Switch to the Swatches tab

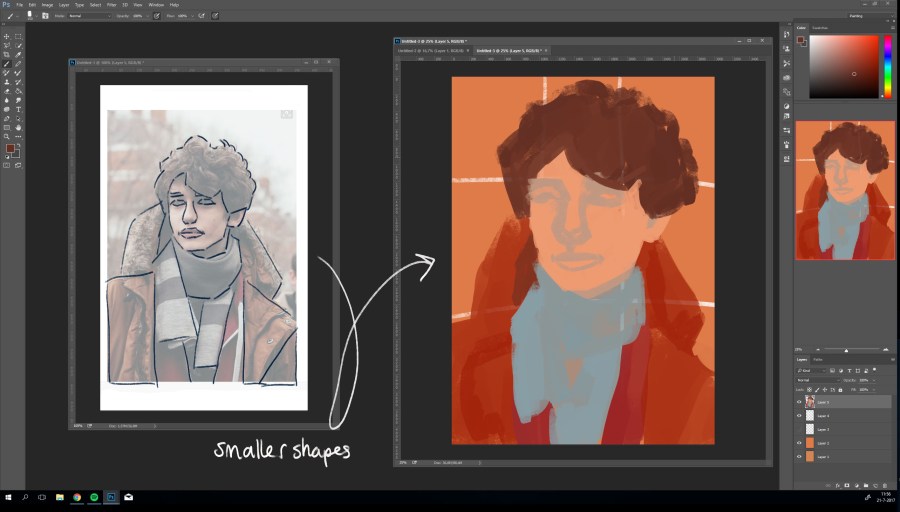click(x=821, y=27)
